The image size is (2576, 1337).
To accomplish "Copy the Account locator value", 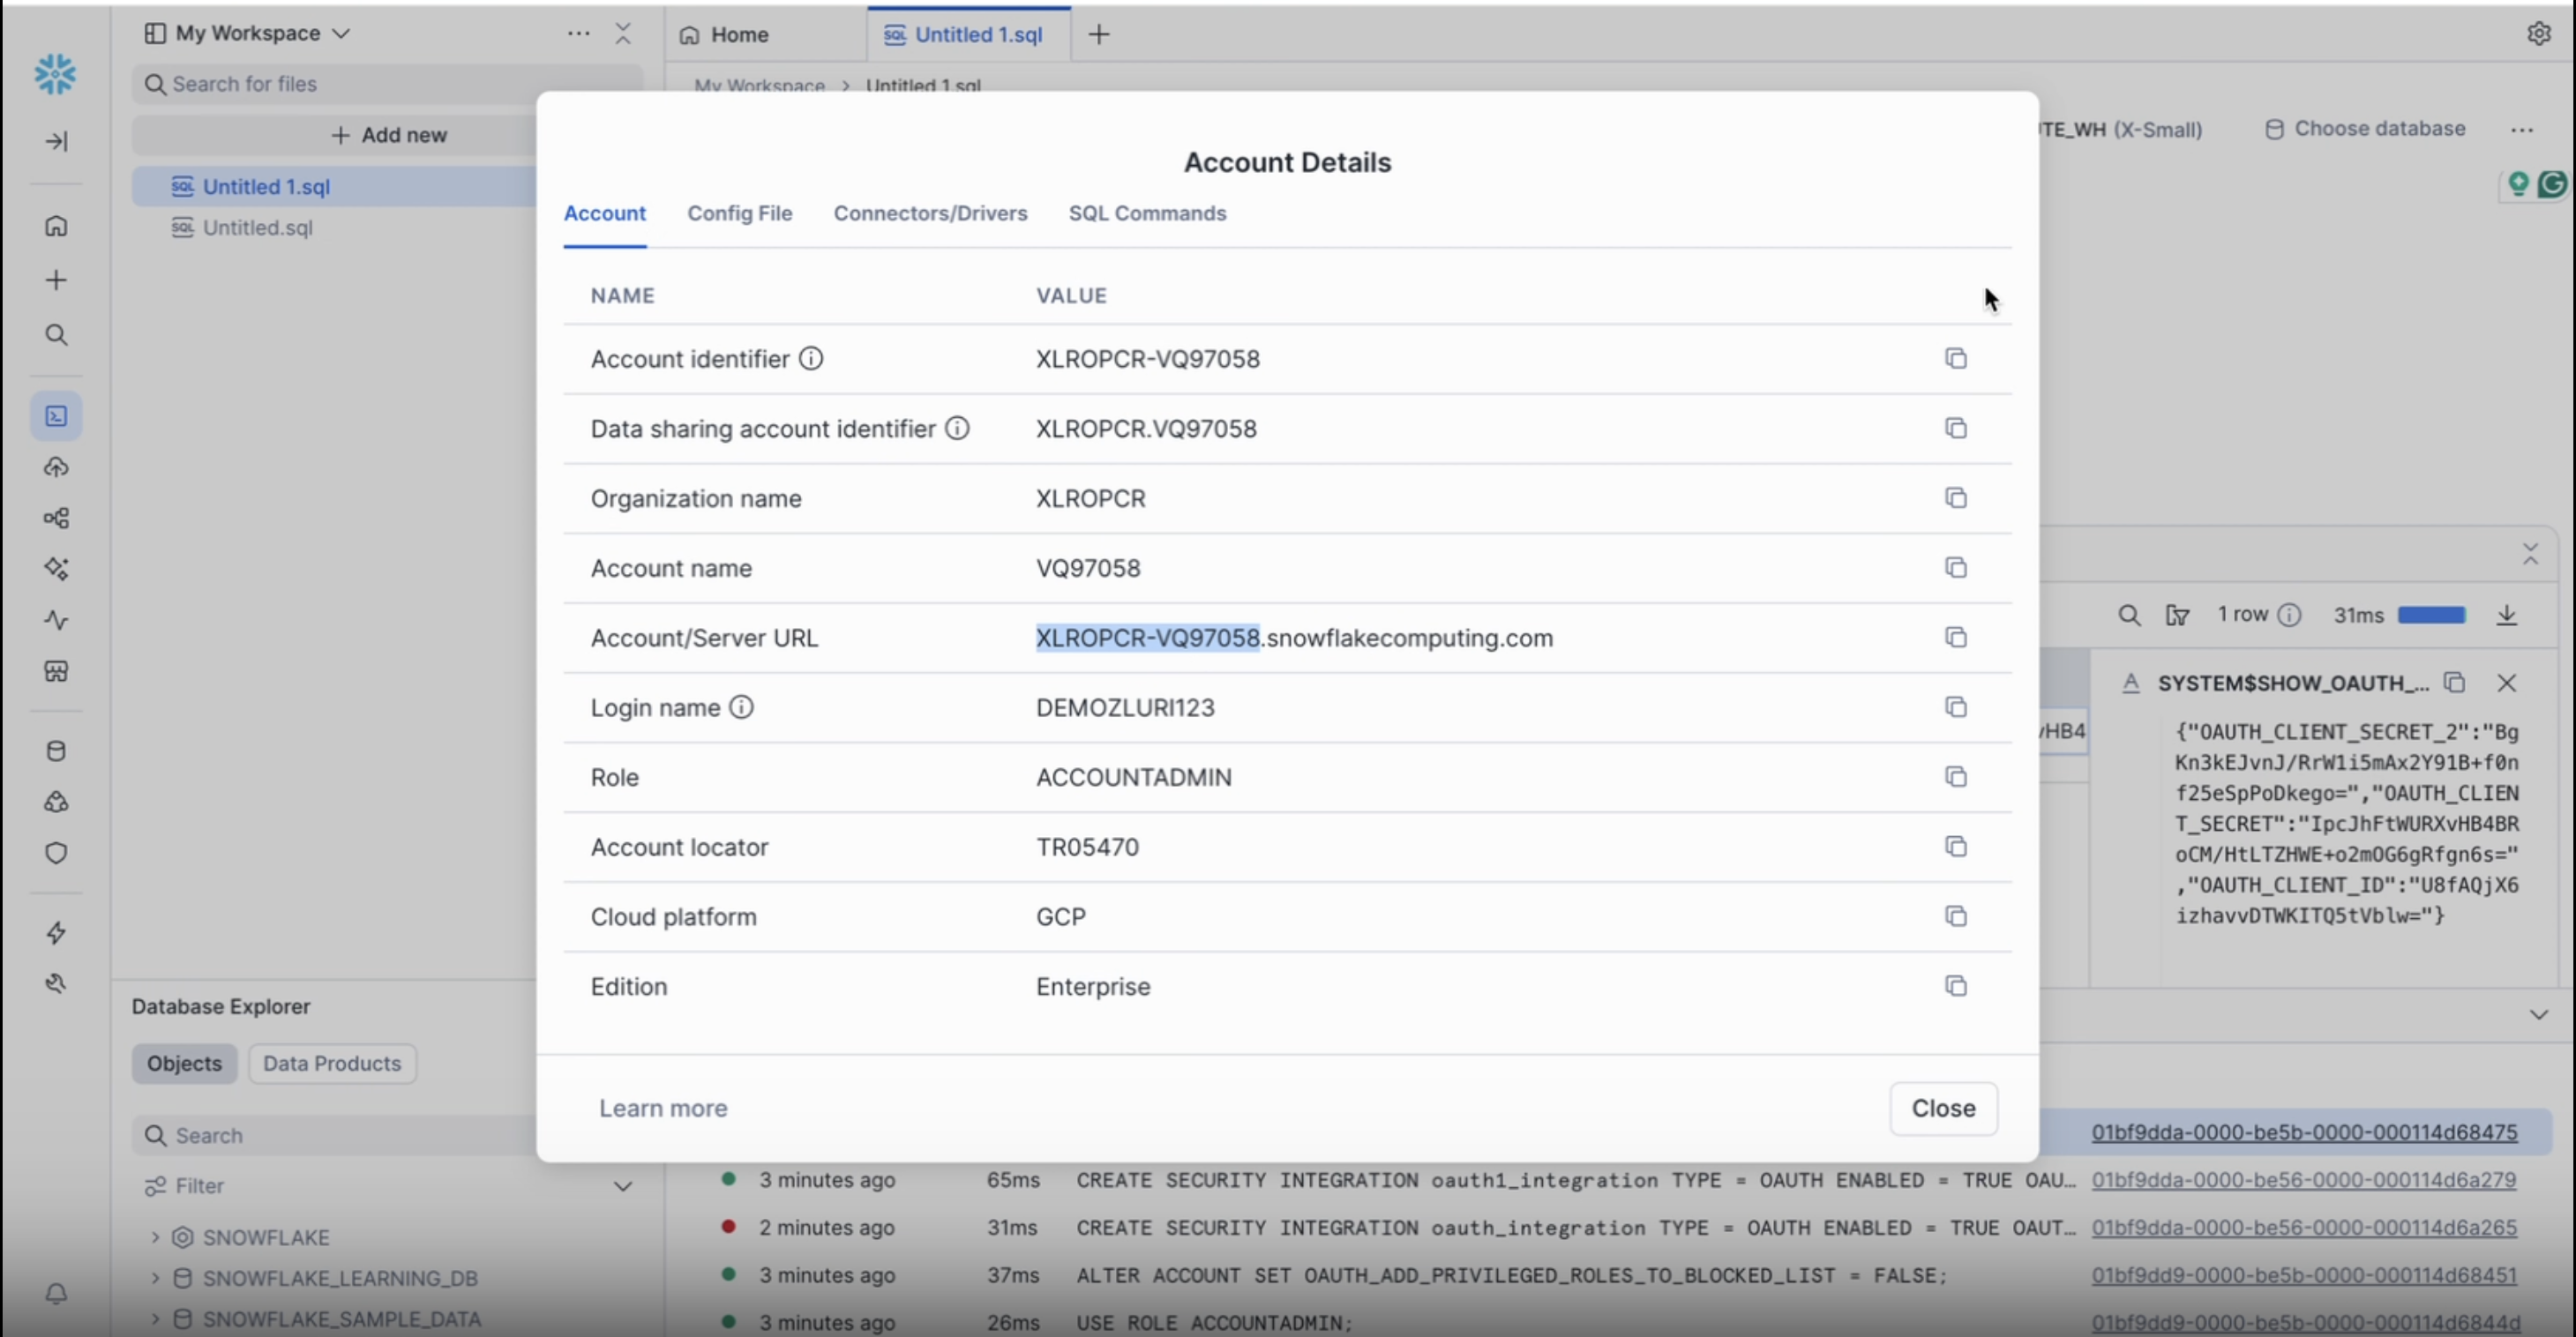I will click(x=1955, y=846).
